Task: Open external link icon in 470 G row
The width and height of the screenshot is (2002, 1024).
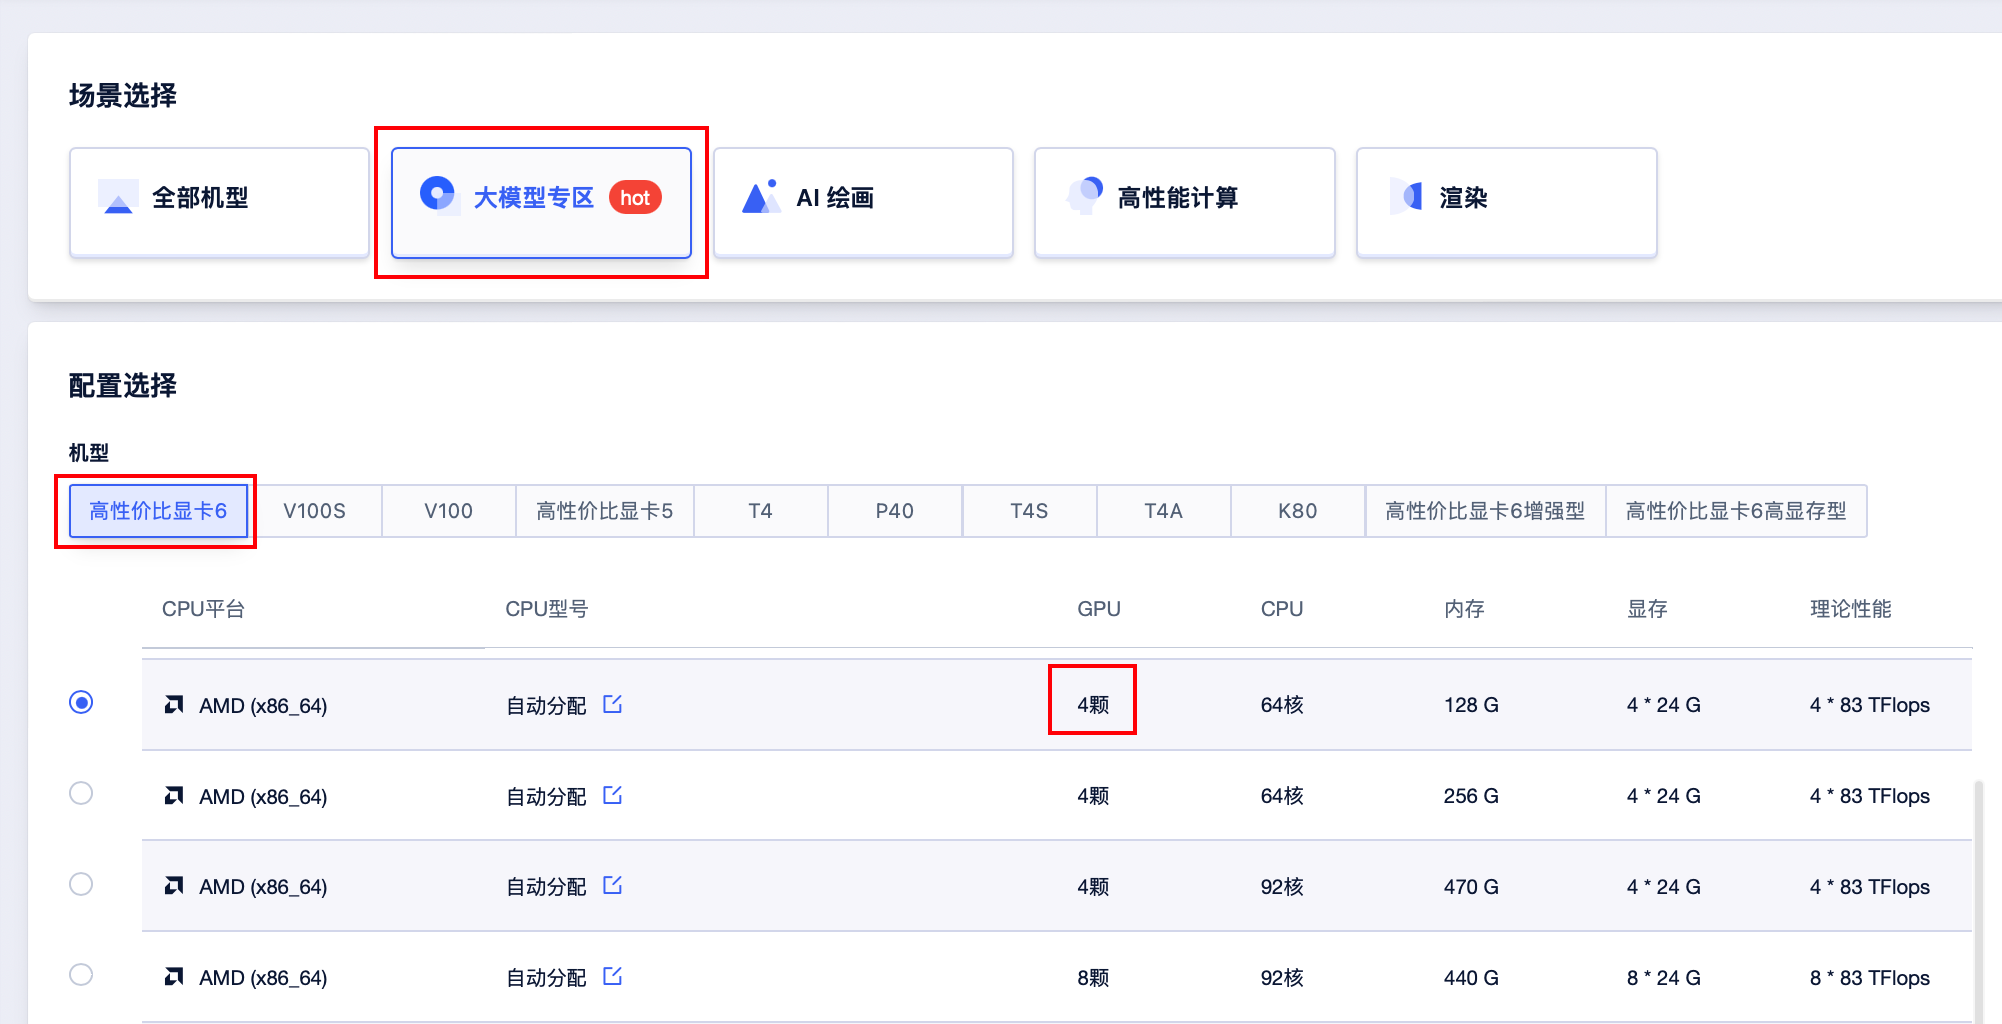Action: 613,886
